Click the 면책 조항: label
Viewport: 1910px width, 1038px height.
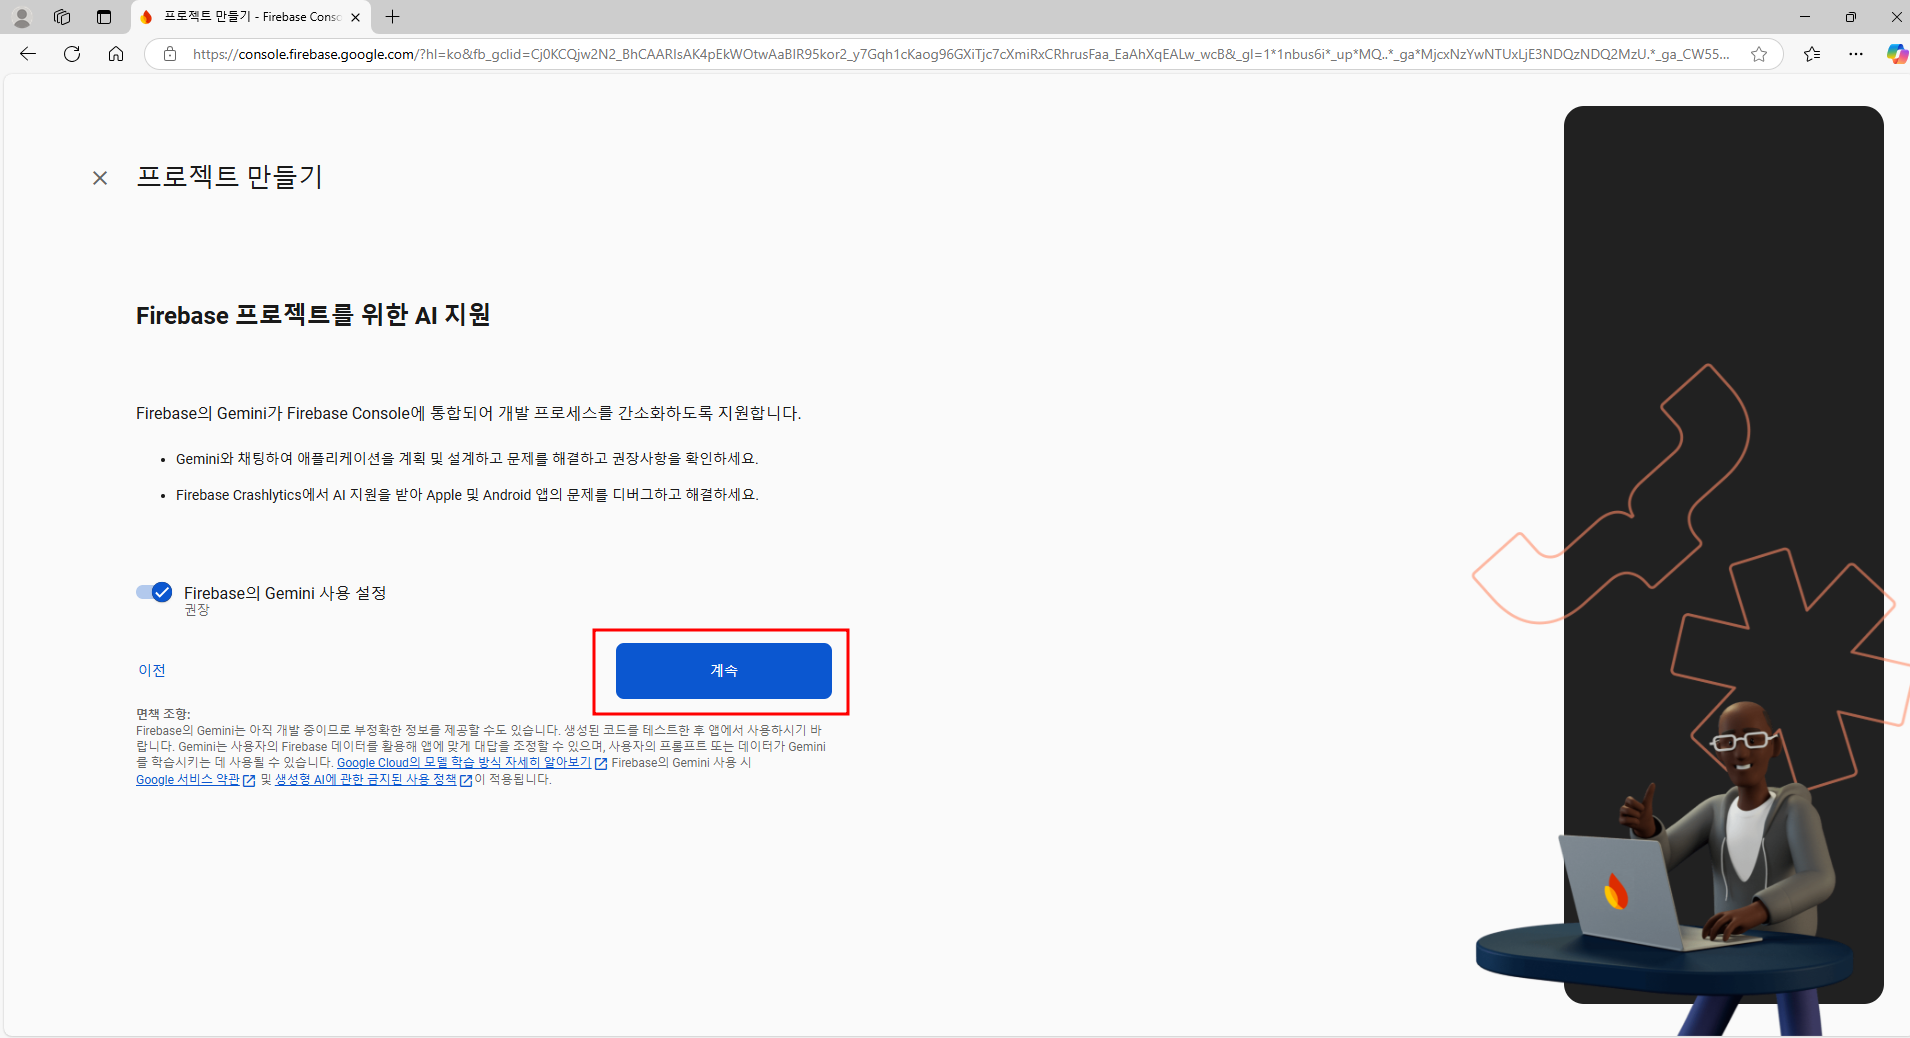point(163,714)
